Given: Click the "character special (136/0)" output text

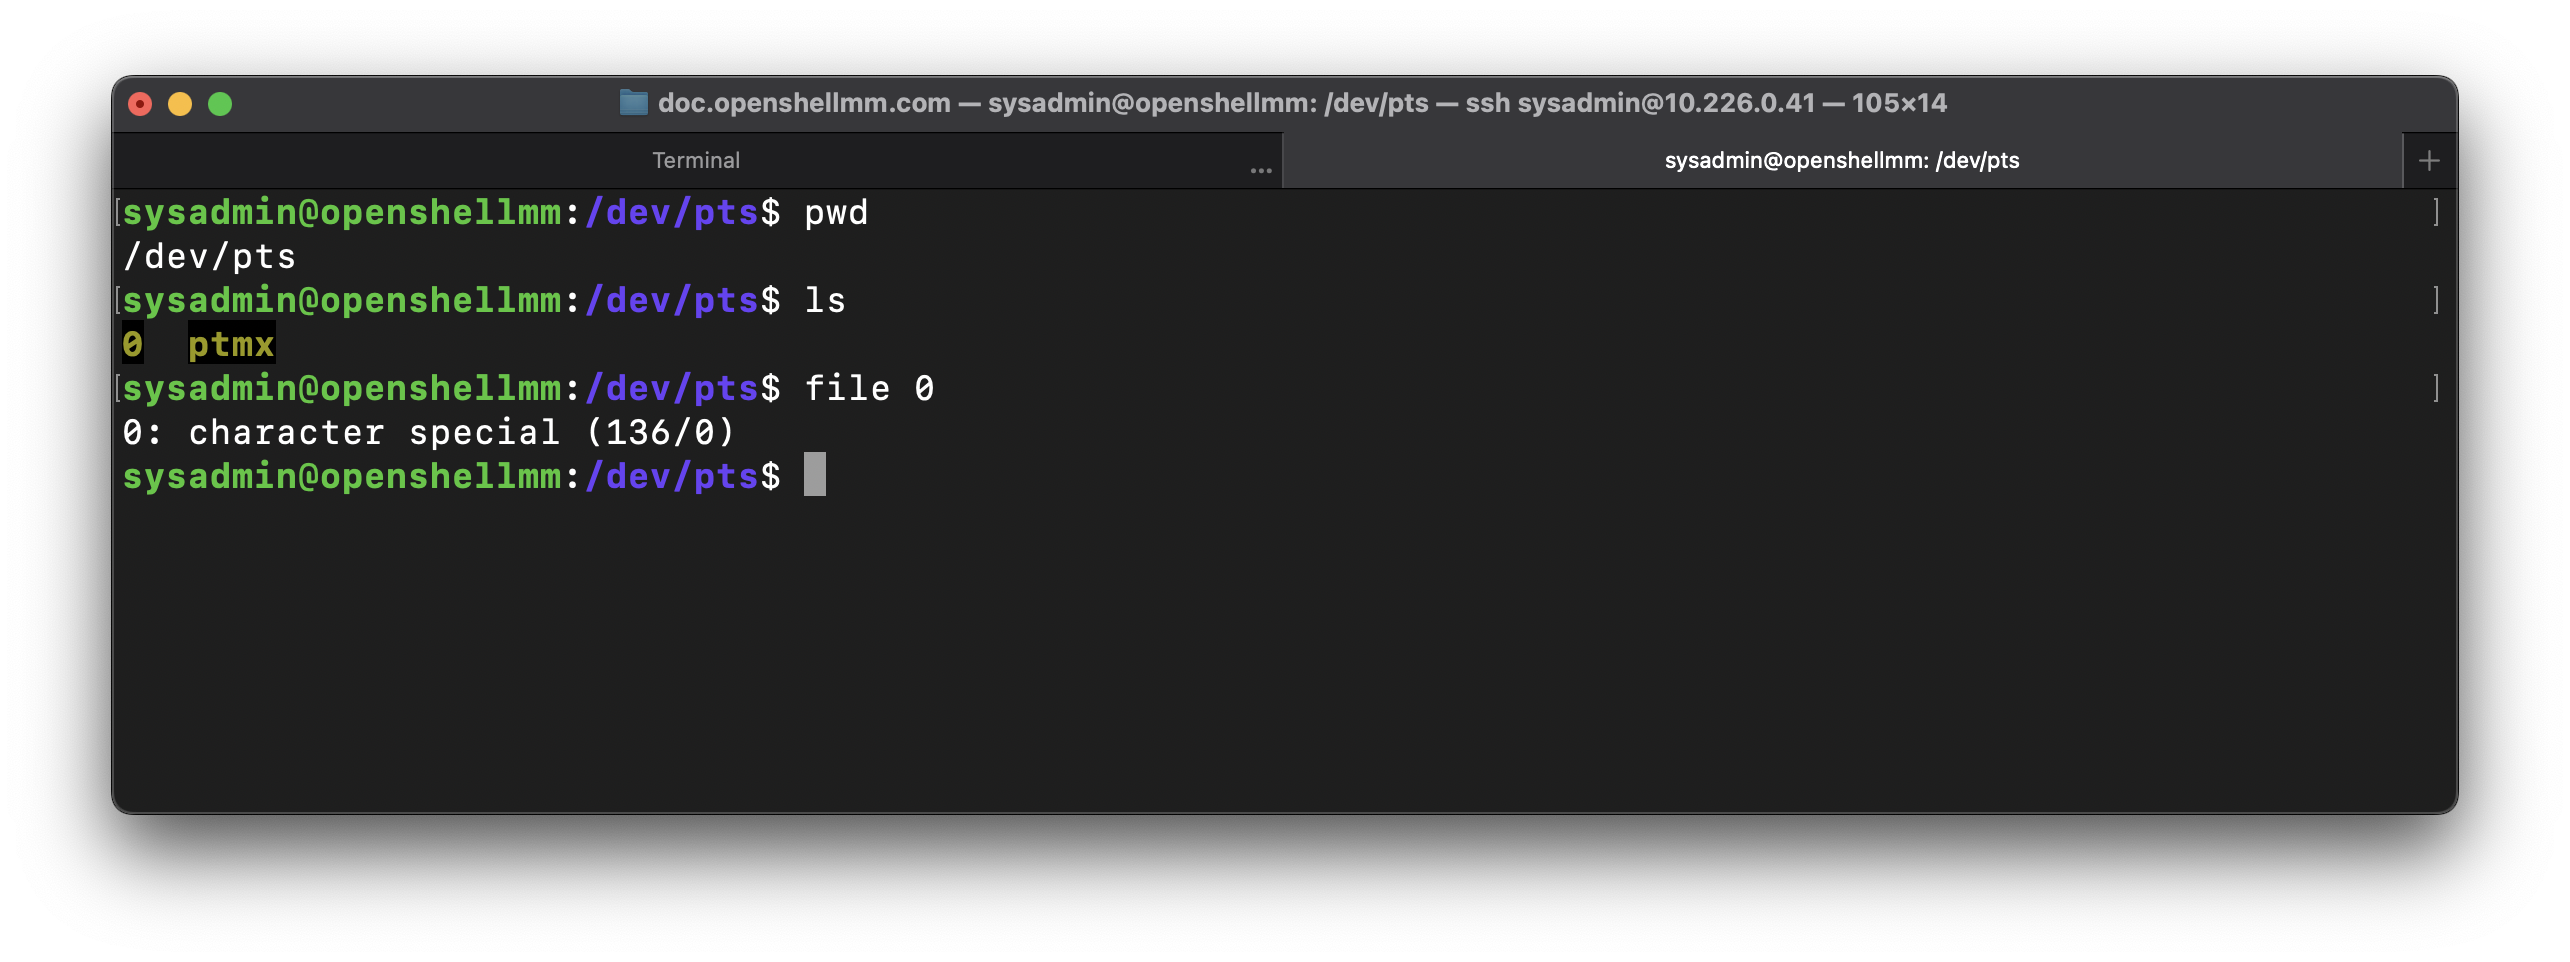Looking at the screenshot, I should (461, 433).
